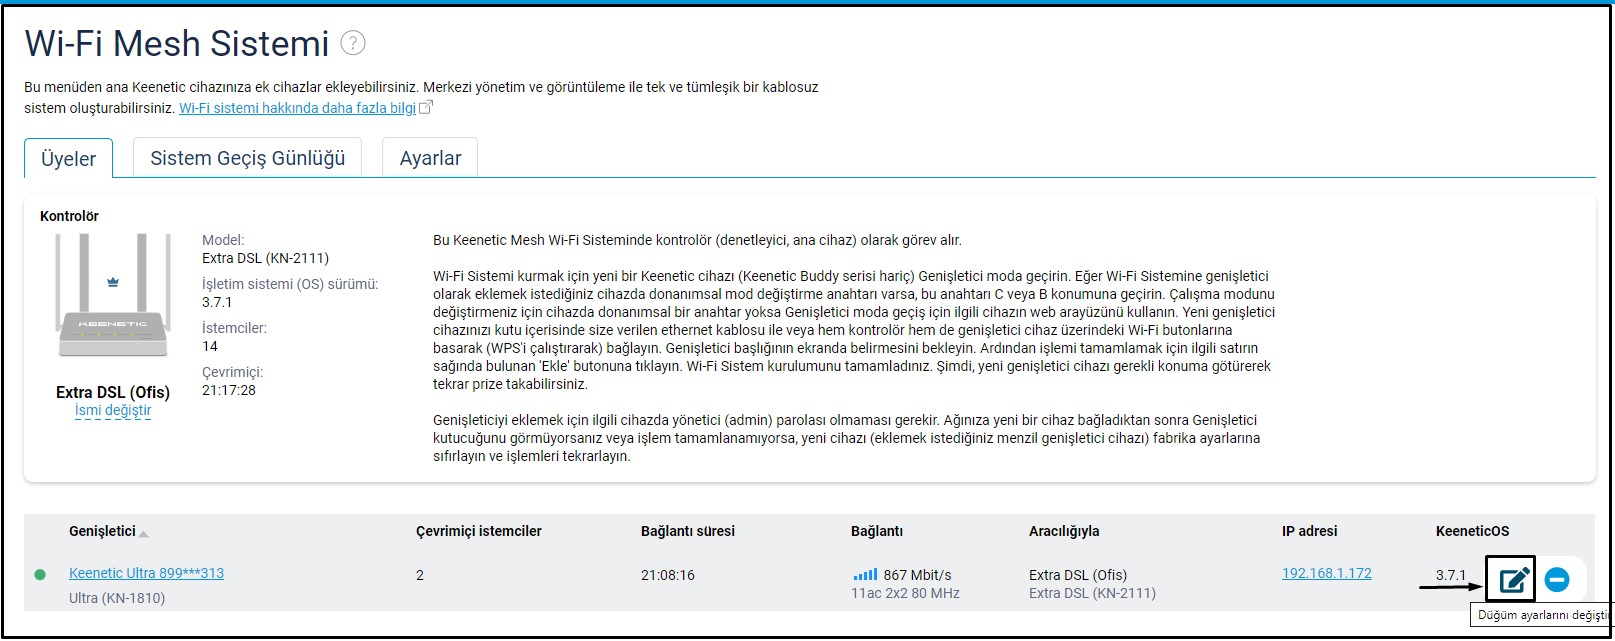Screen dimensions: 1615x641
Task: Open the Keenetic Ultra 899***313 extender link
Action: click(146, 573)
